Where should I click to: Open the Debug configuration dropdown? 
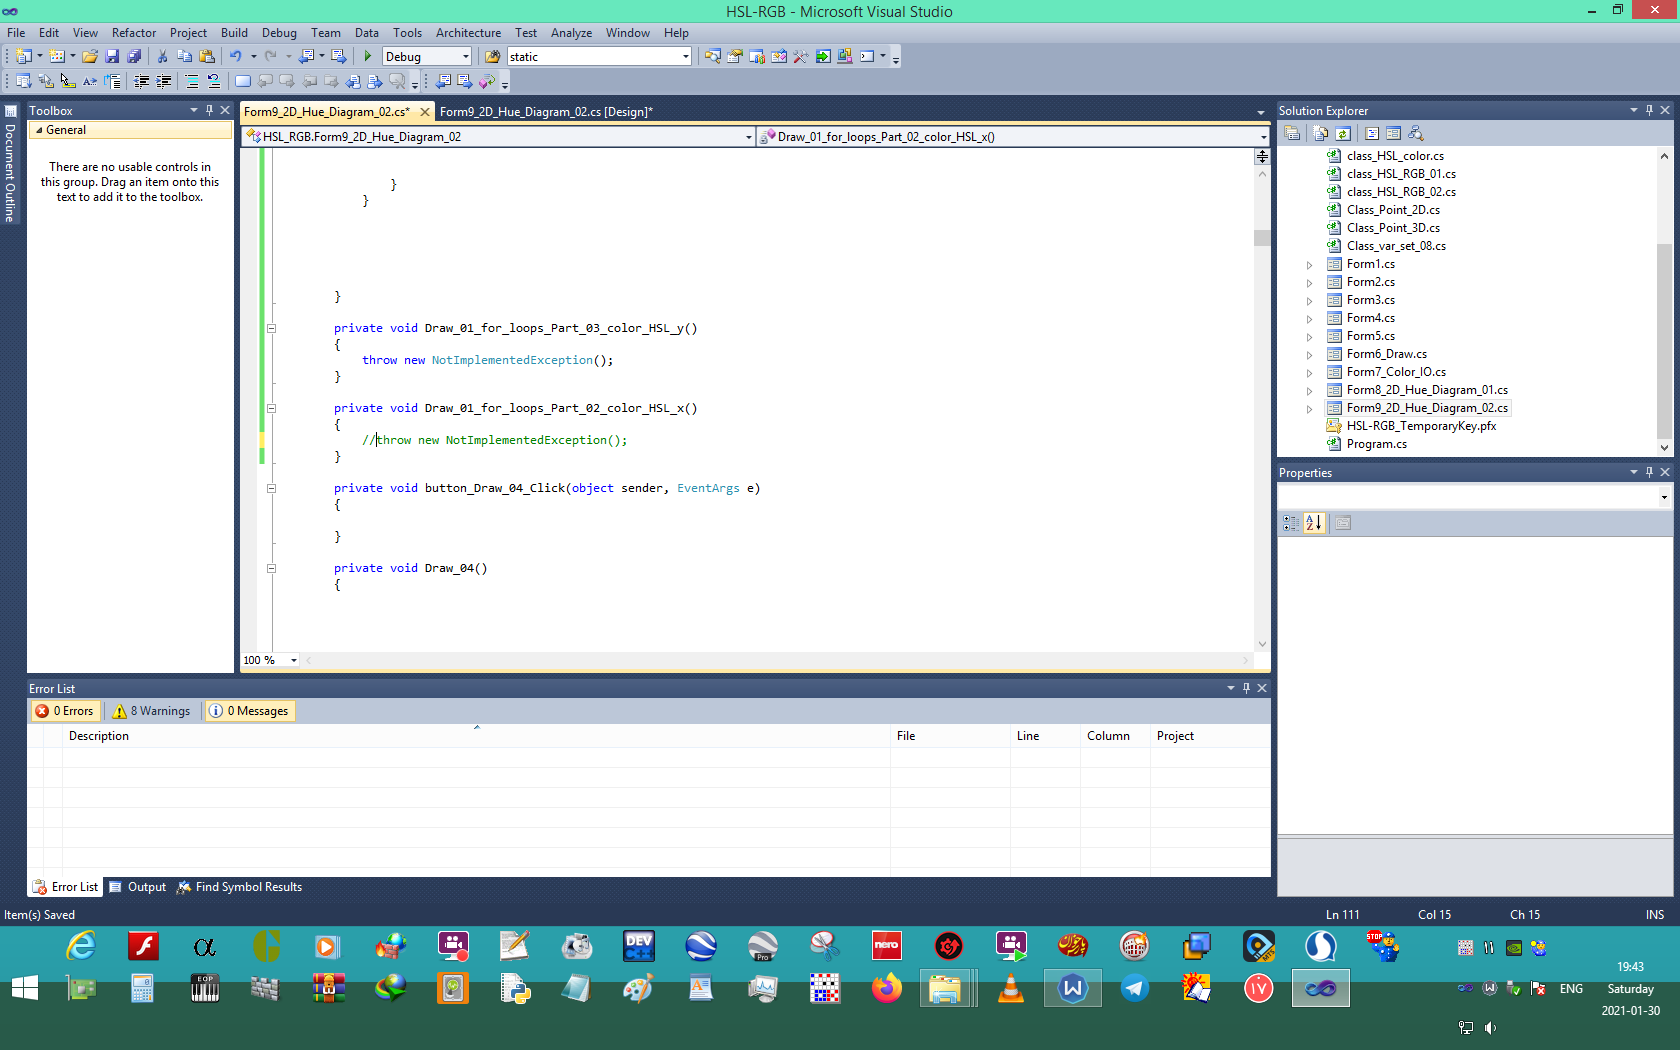click(x=466, y=57)
